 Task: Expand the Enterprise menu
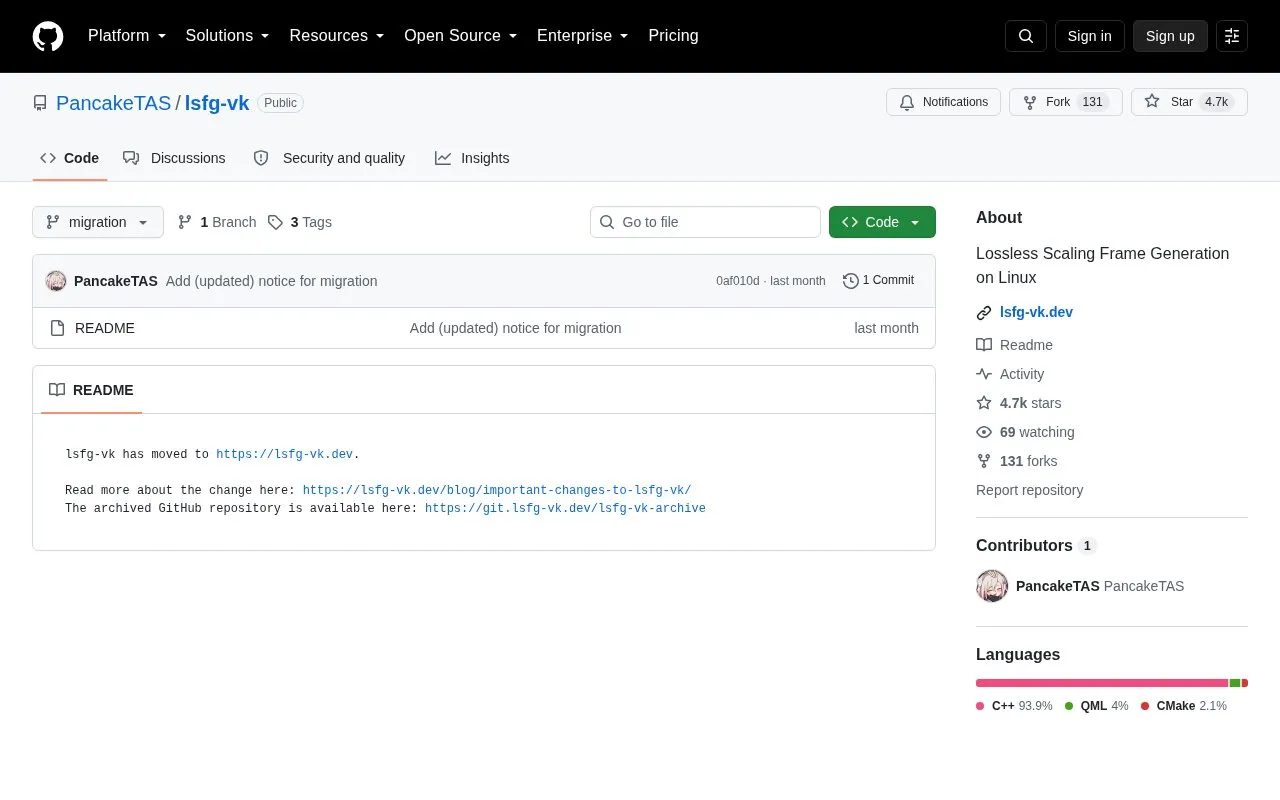pos(583,36)
